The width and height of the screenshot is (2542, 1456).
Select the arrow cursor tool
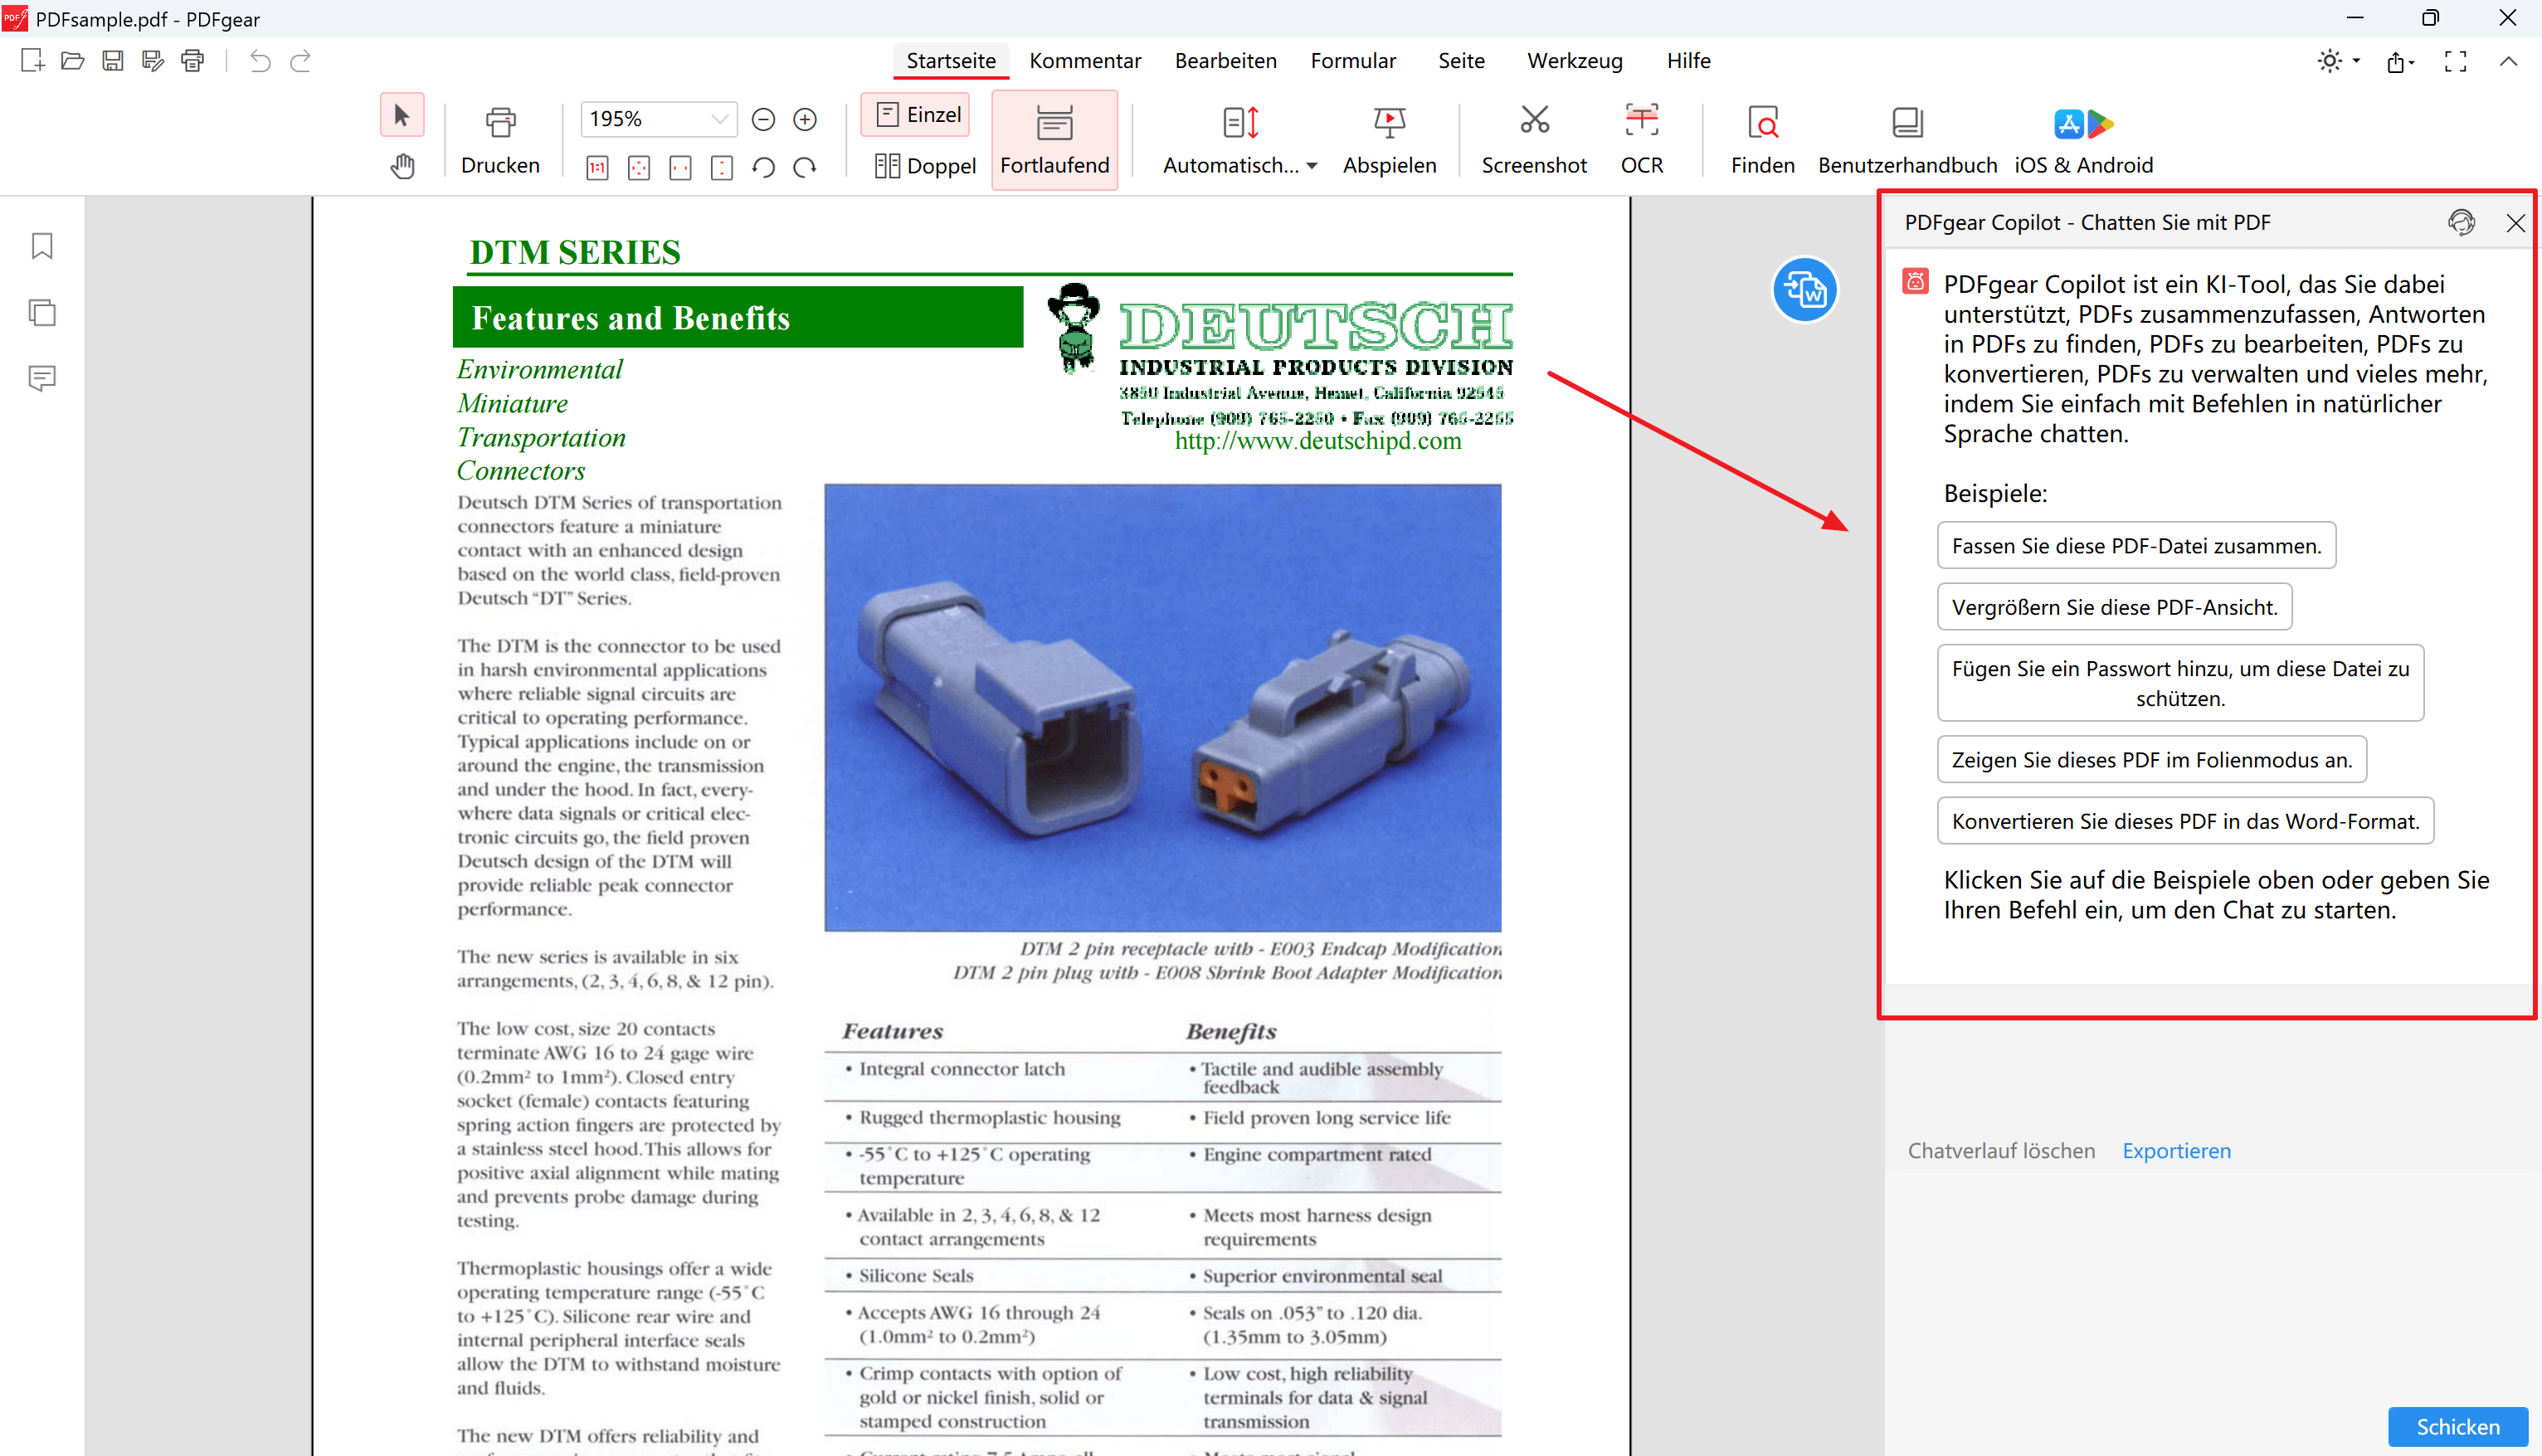pyautogui.click(x=402, y=115)
